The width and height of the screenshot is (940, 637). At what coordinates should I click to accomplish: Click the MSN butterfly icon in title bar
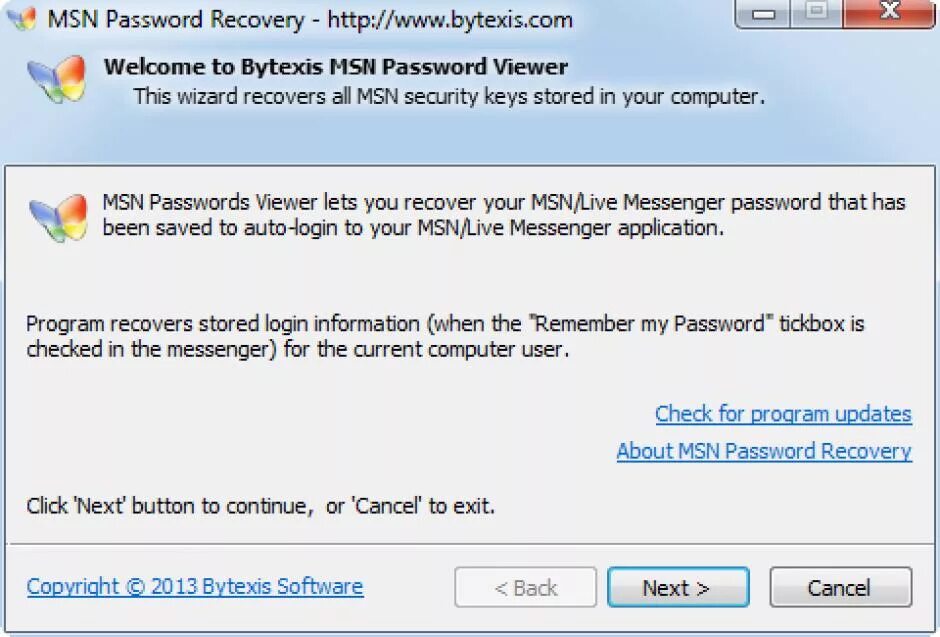22,18
